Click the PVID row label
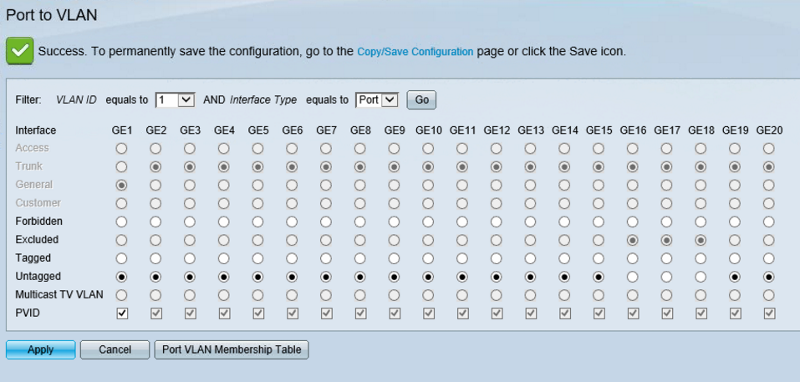This screenshot has width=800, height=382. tap(28, 313)
